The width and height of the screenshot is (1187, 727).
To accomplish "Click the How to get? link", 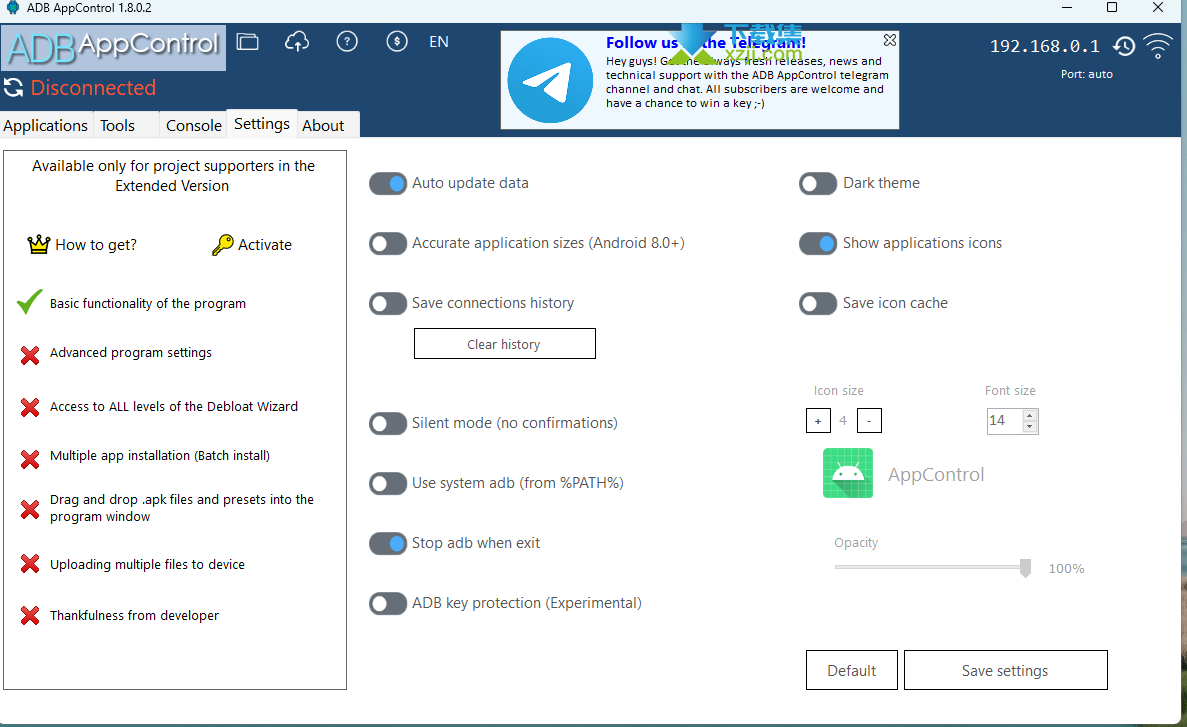I will [96, 245].
